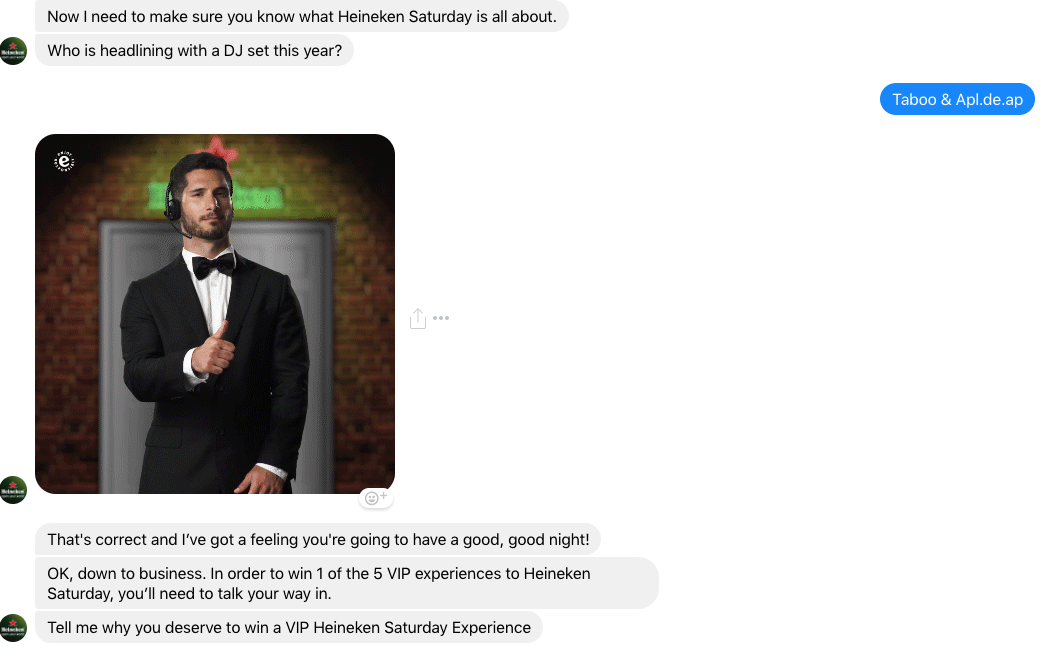Click the 'Who is headlining with a DJ set' message
Image resolution: width=1056 pixels, height=649 pixels.
pyautogui.click(x=195, y=50)
